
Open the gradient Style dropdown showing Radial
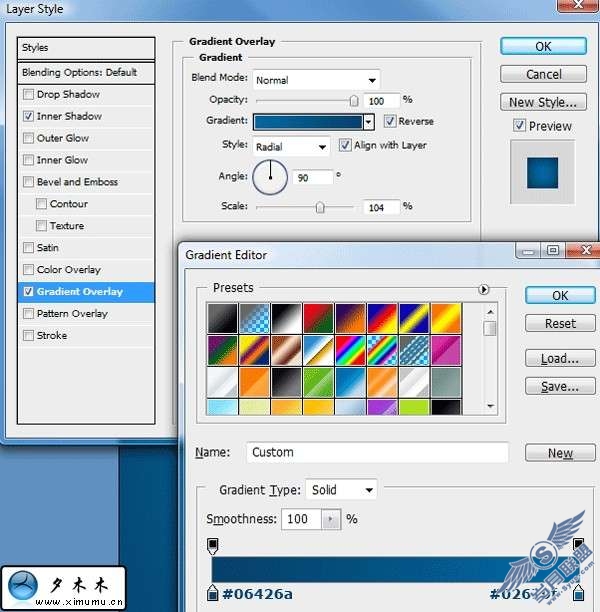point(291,147)
